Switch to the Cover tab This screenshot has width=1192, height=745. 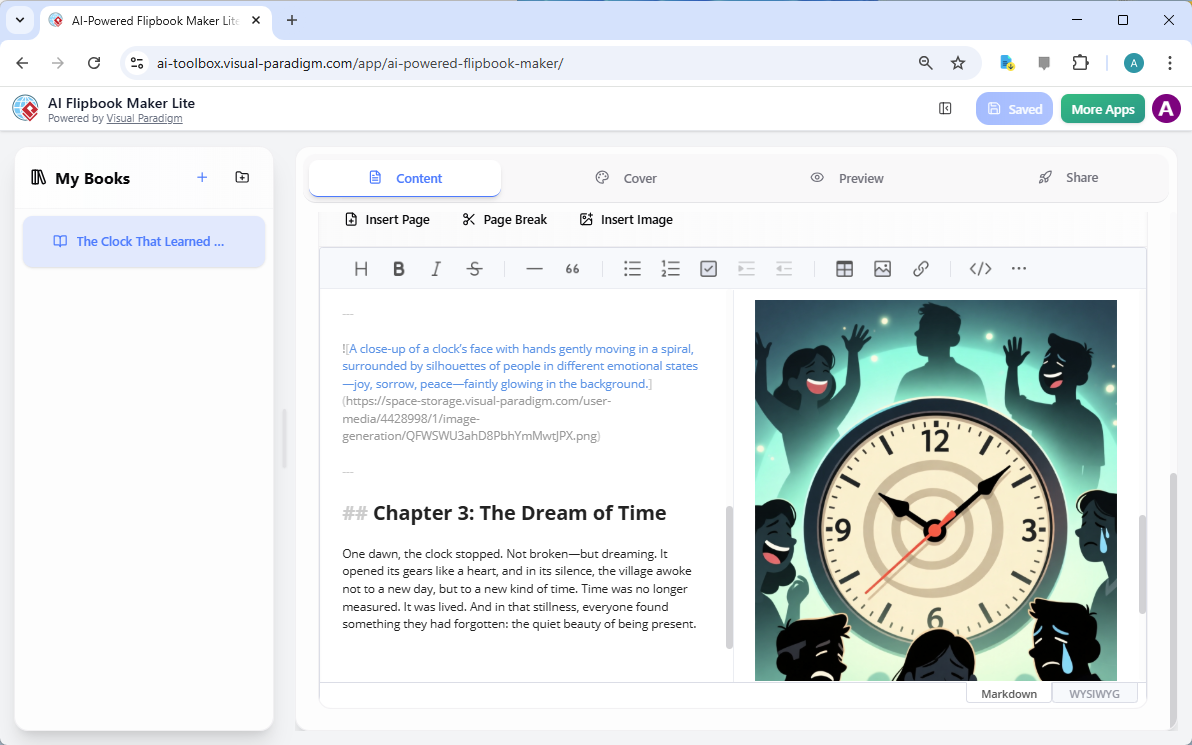point(626,177)
